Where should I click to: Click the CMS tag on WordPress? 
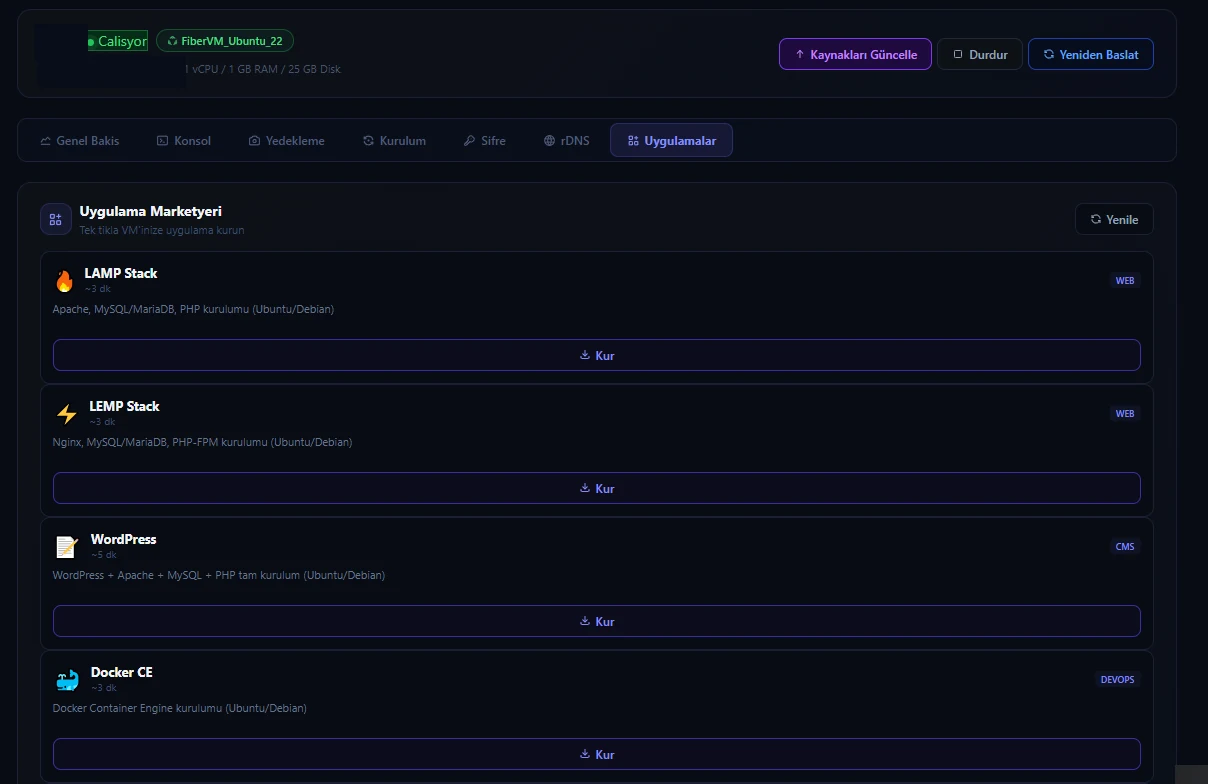coord(1125,547)
